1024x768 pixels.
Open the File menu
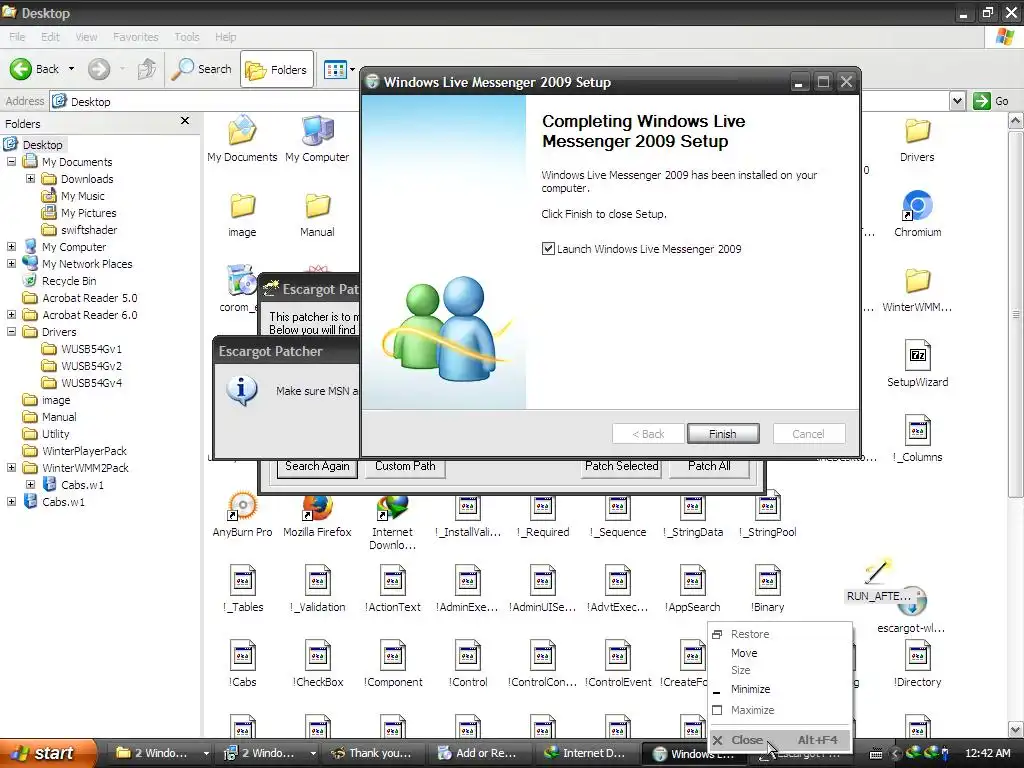[x=17, y=37]
